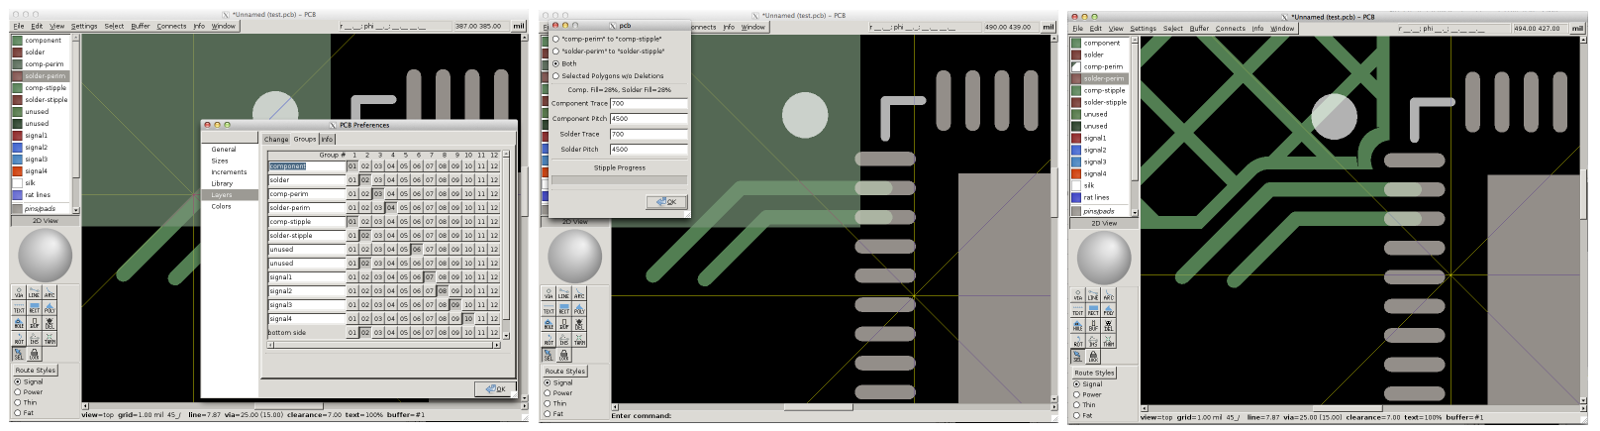Select the VIA tool in the right window

1078,296
